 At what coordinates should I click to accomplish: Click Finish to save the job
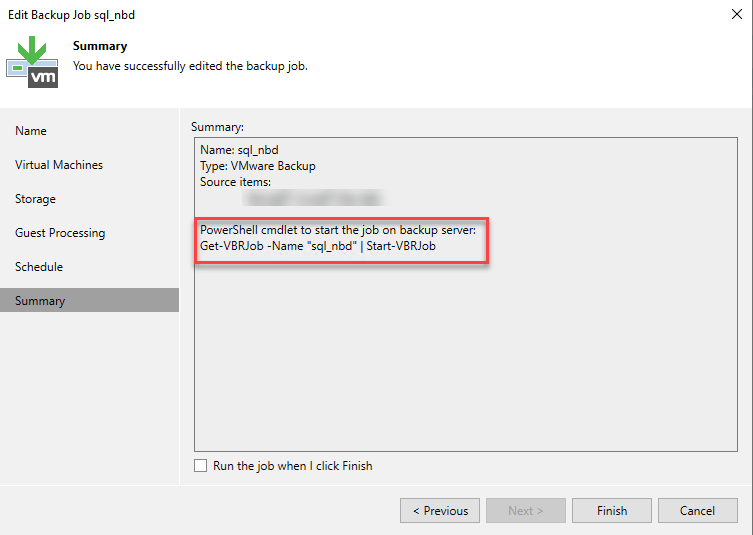pos(612,511)
